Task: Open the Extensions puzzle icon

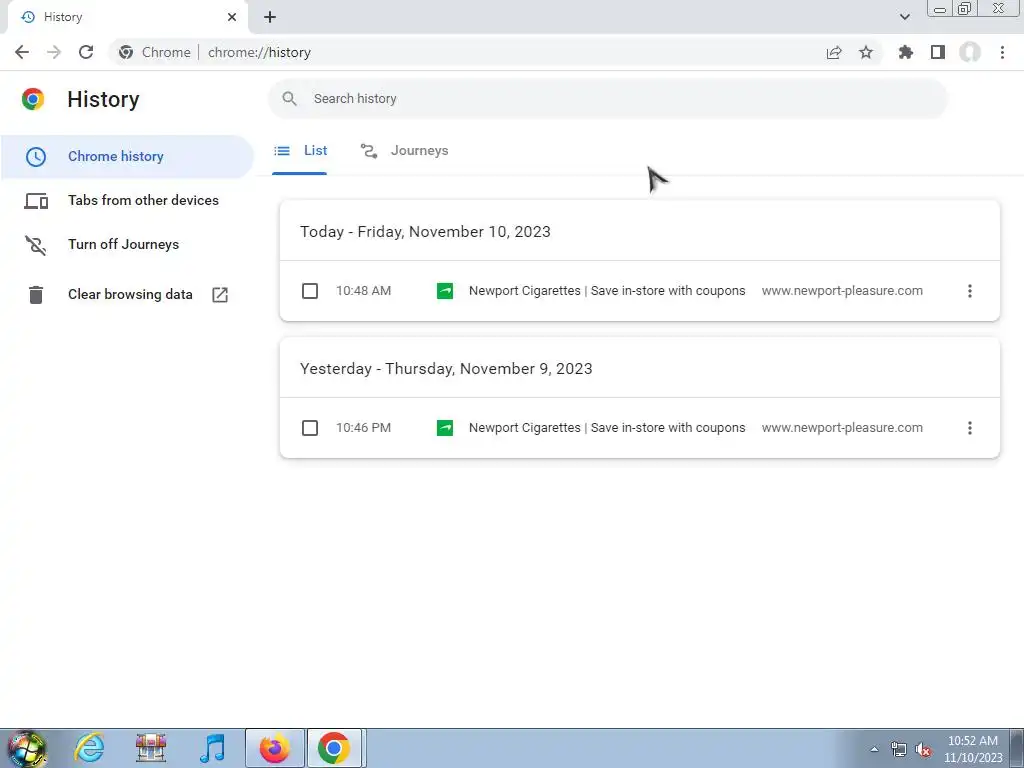Action: [x=905, y=52]
